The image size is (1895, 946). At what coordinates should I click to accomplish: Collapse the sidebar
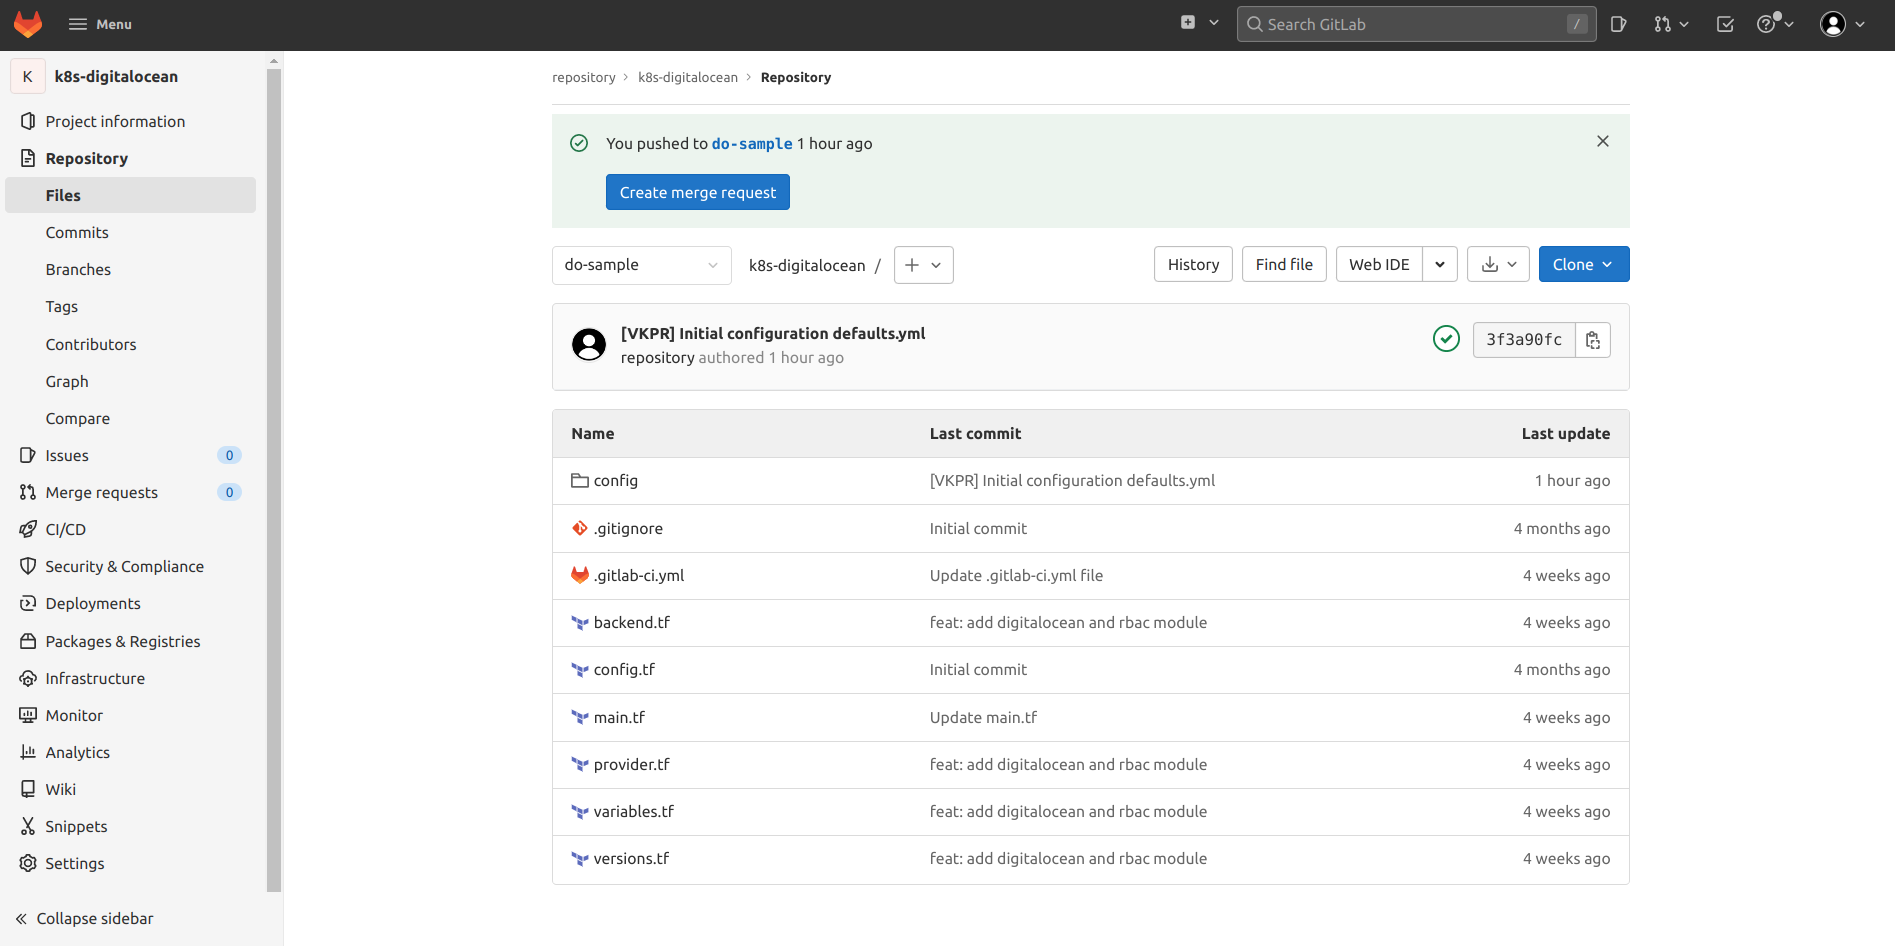pos(85,918)
